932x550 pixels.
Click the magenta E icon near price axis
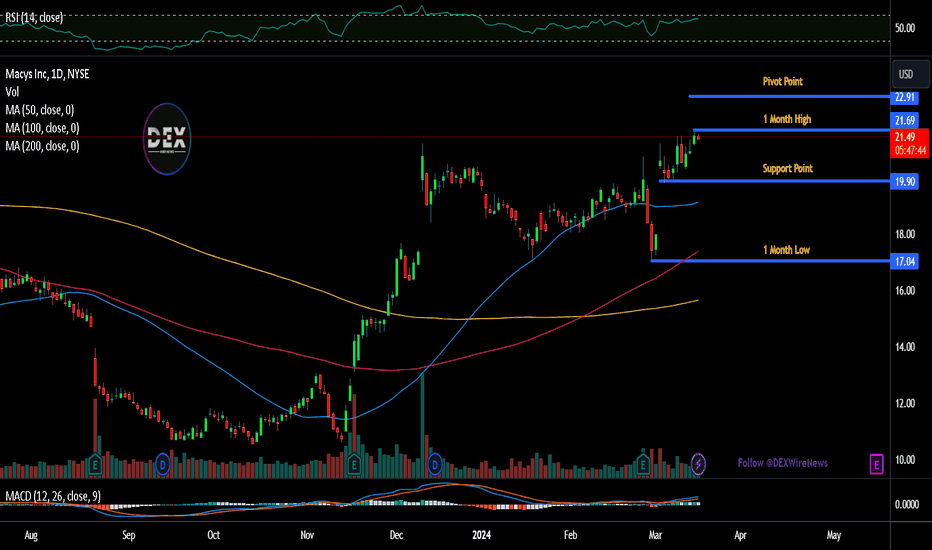[876, 464]
